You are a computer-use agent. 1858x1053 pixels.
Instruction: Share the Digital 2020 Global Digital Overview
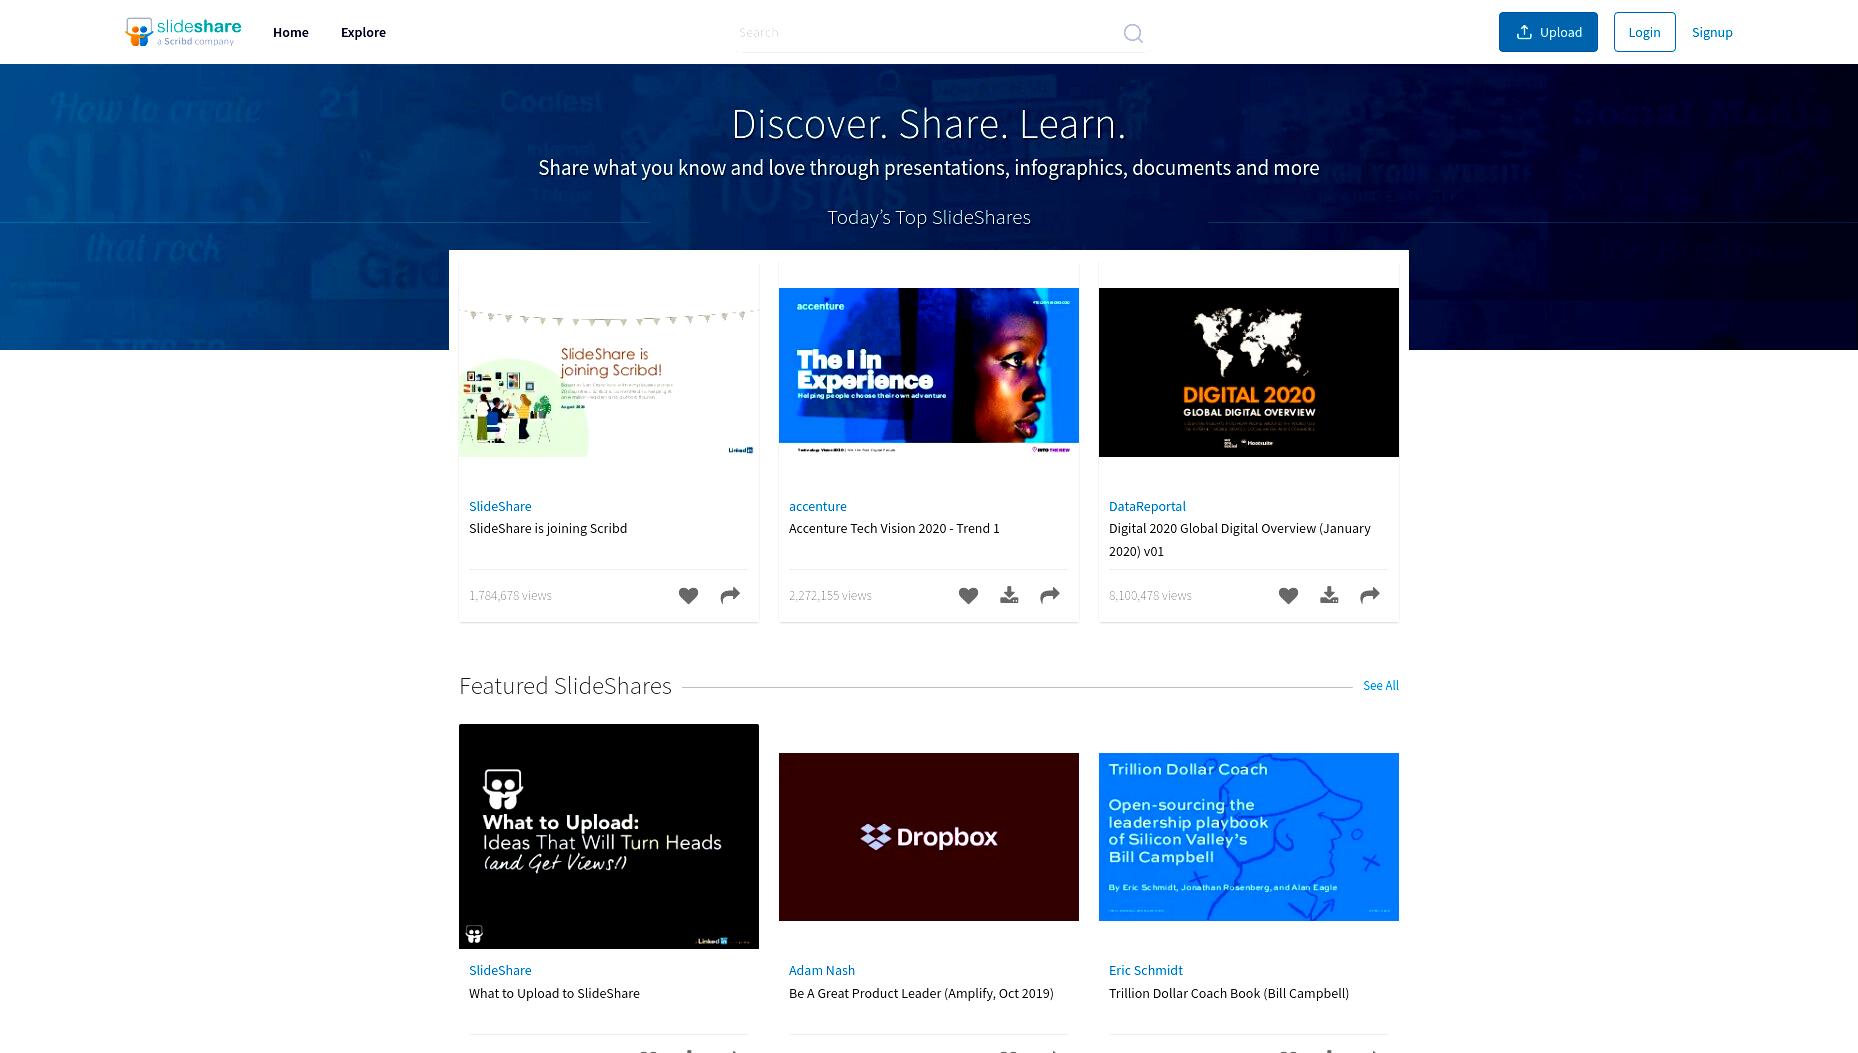[1370, 595]
